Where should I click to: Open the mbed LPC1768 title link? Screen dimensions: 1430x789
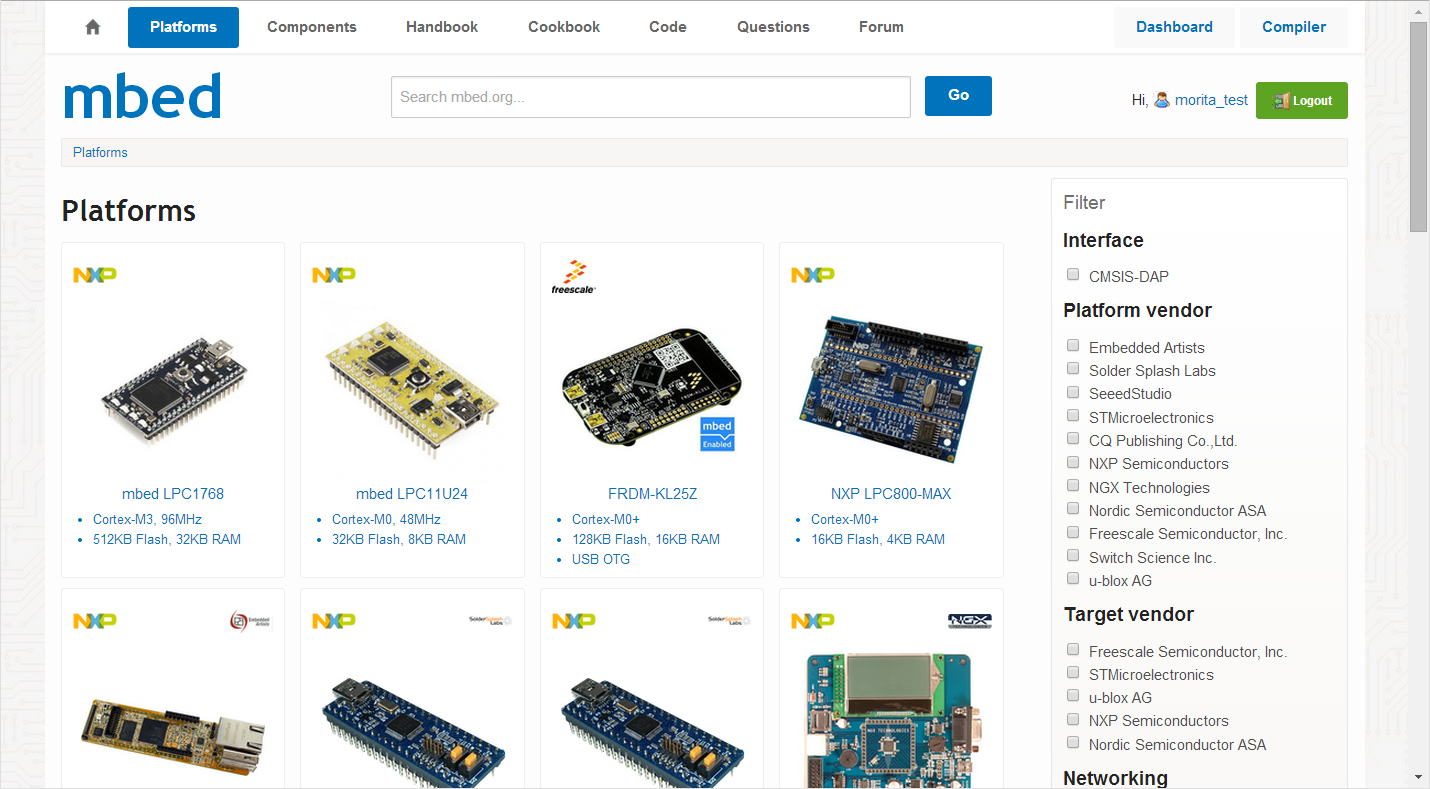click(x=173, y=494)
